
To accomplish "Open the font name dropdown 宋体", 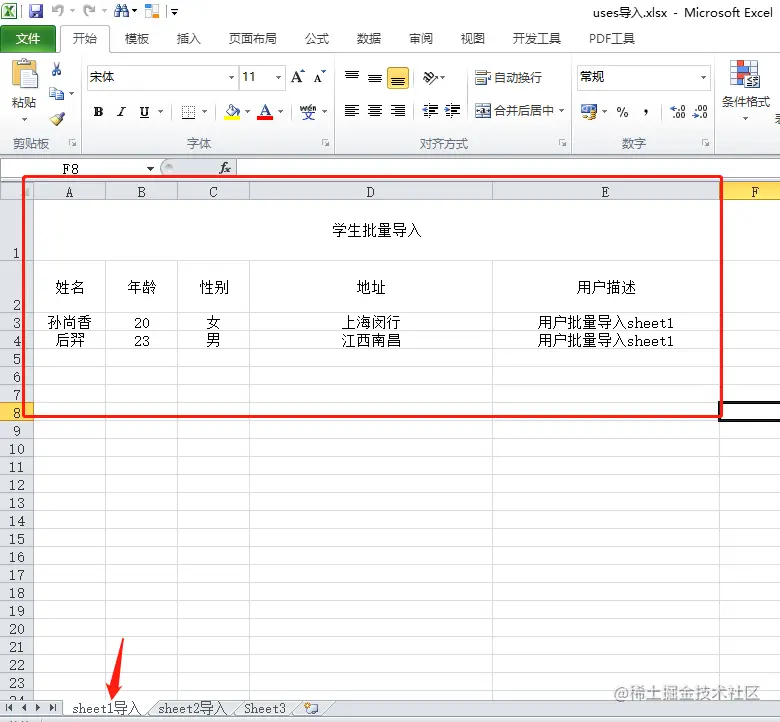I will click(x=231, y=78).
